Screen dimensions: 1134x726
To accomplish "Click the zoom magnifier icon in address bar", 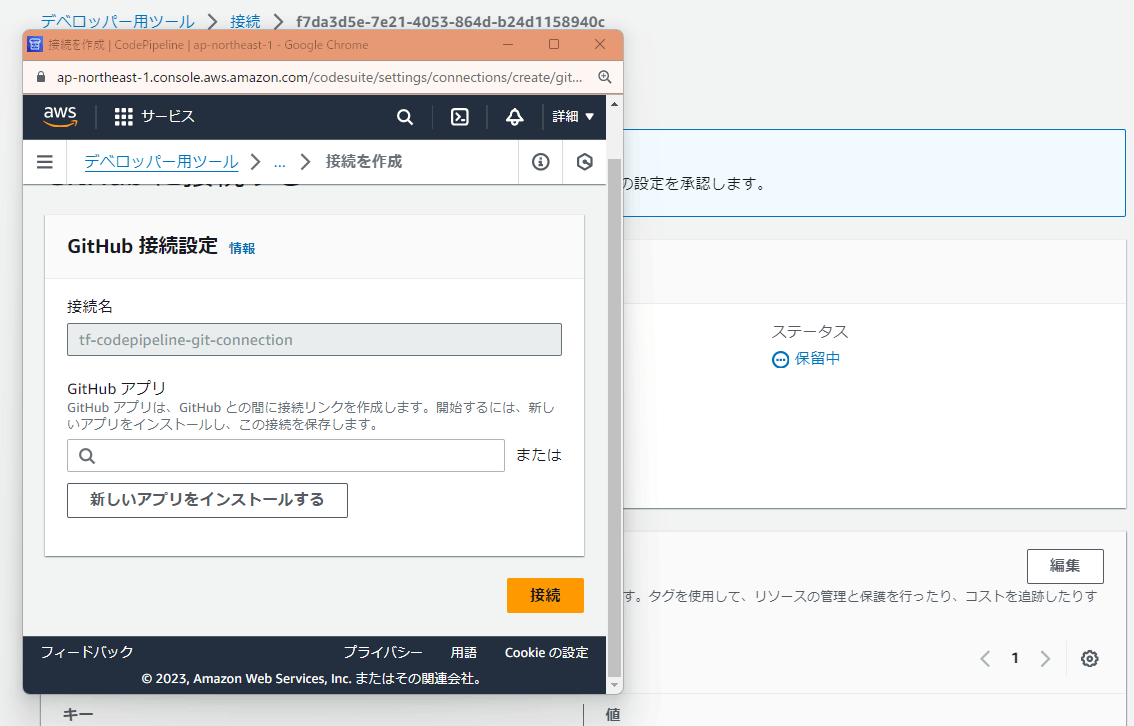I will (x=605, y=77).
